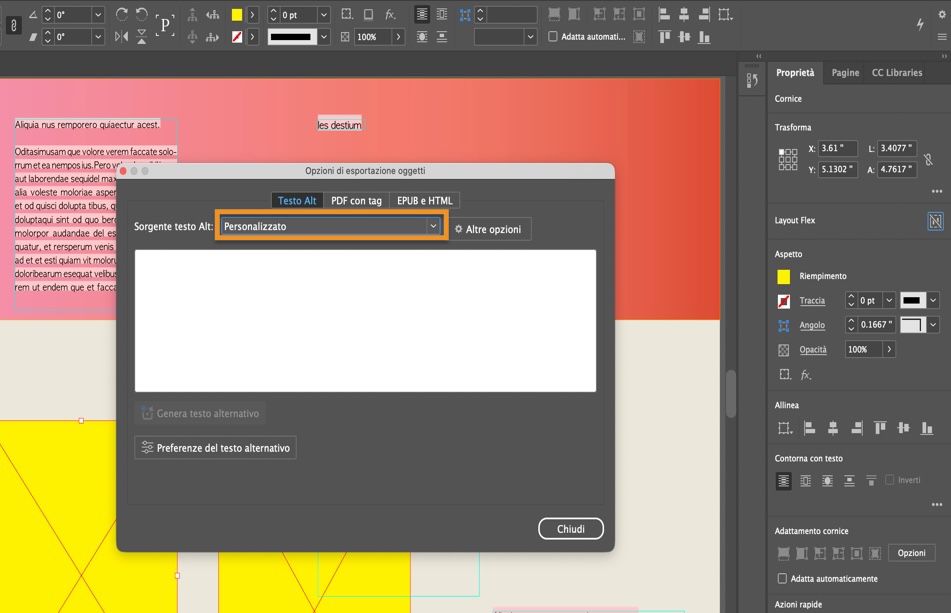Flip the object horizontally

click(x=121, y=37)
